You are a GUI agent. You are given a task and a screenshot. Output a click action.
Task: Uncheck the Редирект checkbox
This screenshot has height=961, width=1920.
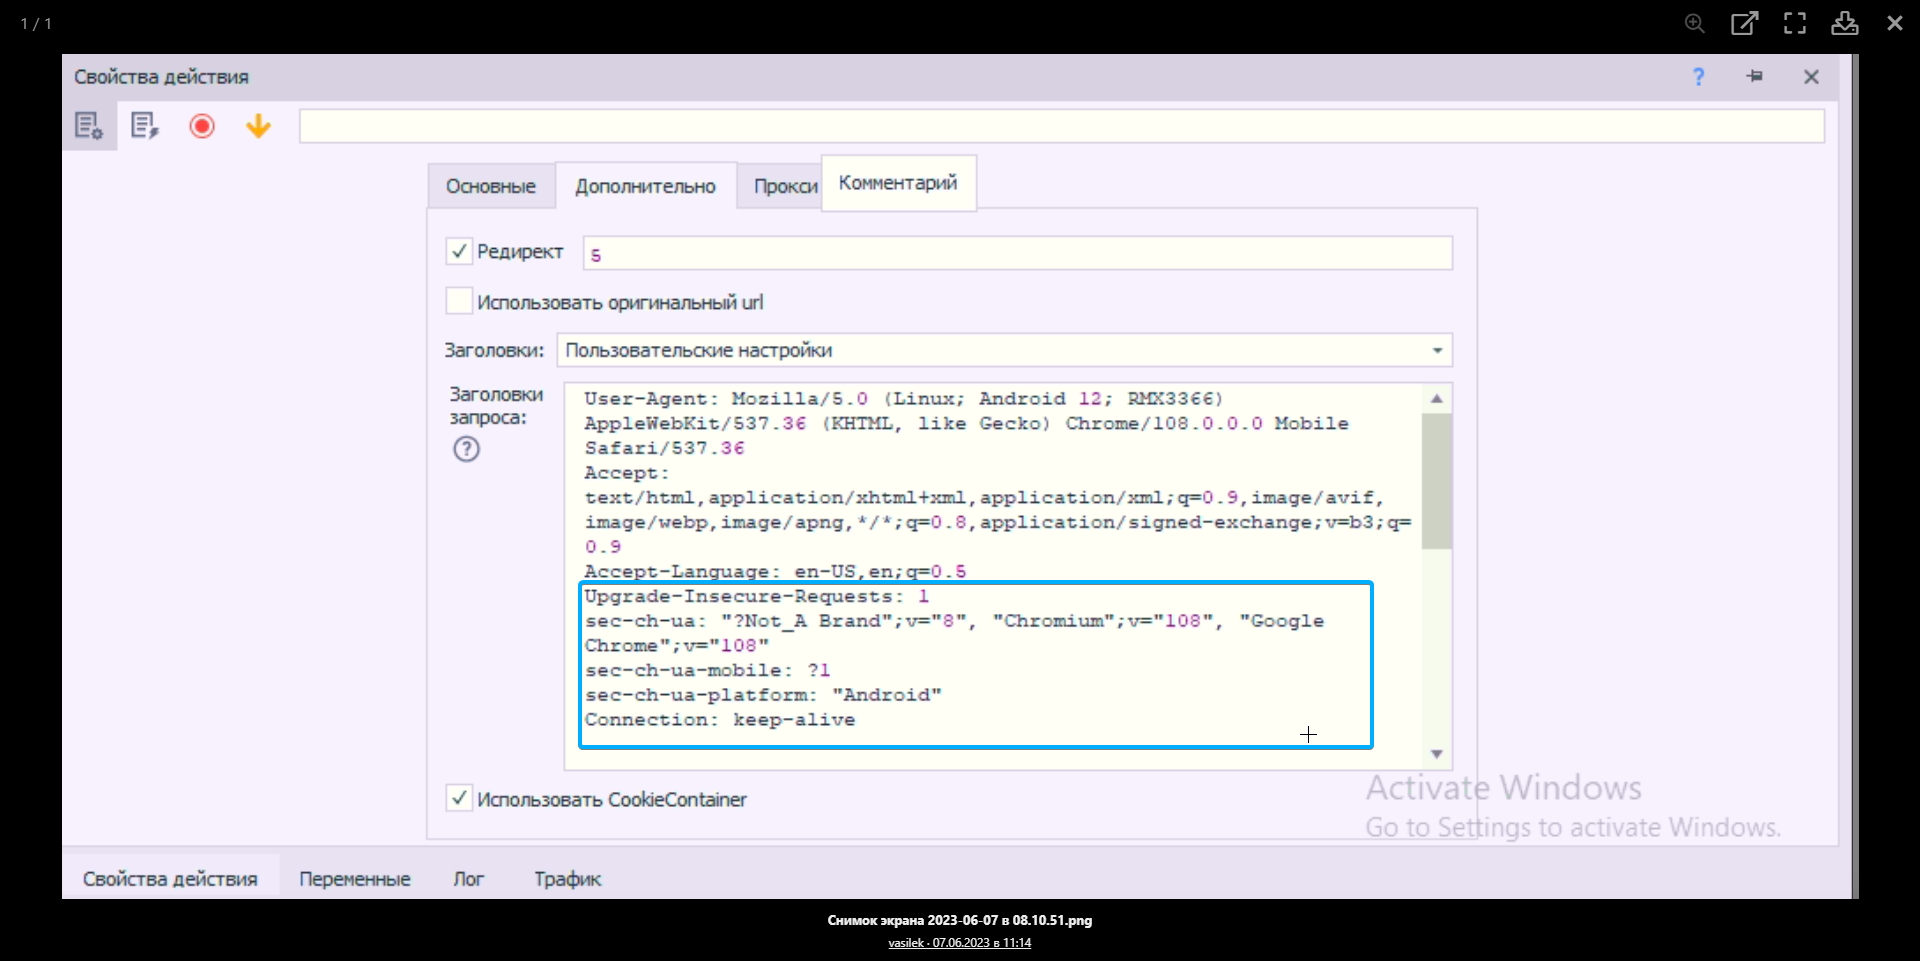459,251
